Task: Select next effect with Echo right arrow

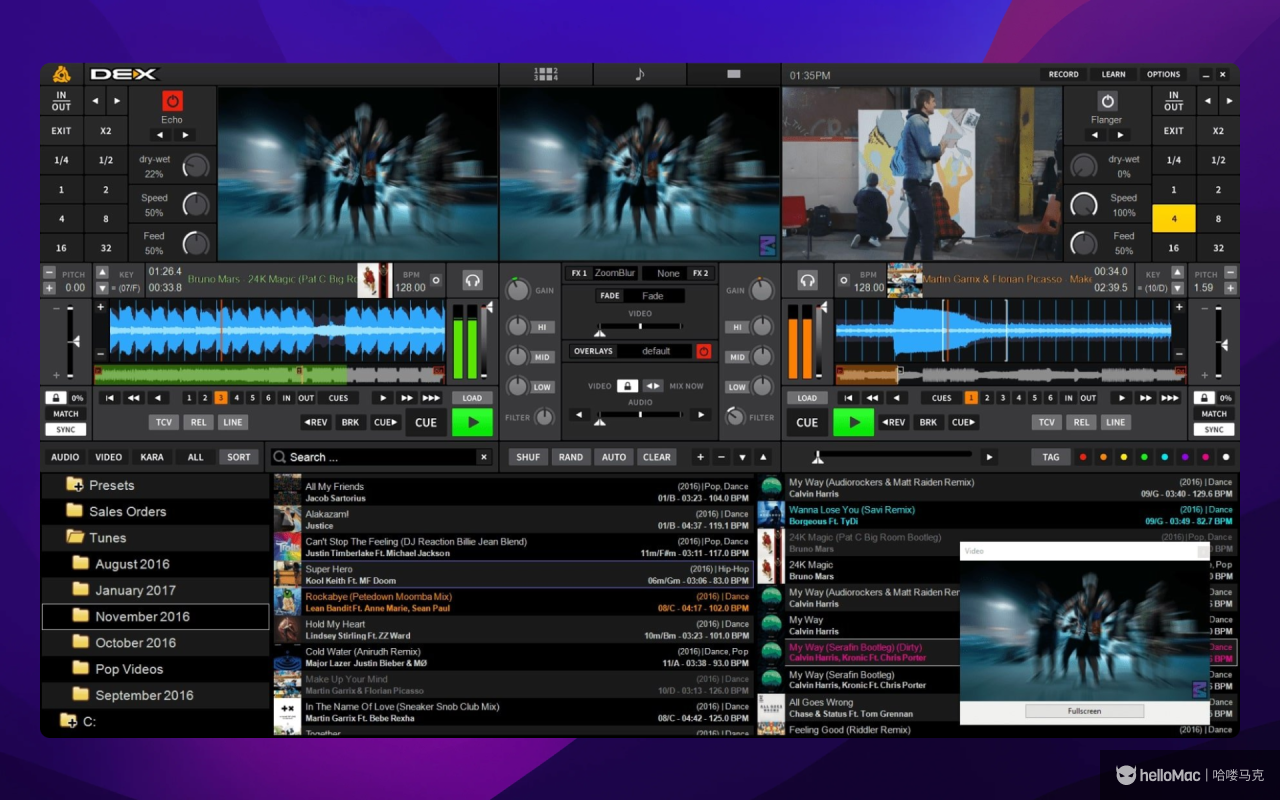Action: [x=185, y=135]
